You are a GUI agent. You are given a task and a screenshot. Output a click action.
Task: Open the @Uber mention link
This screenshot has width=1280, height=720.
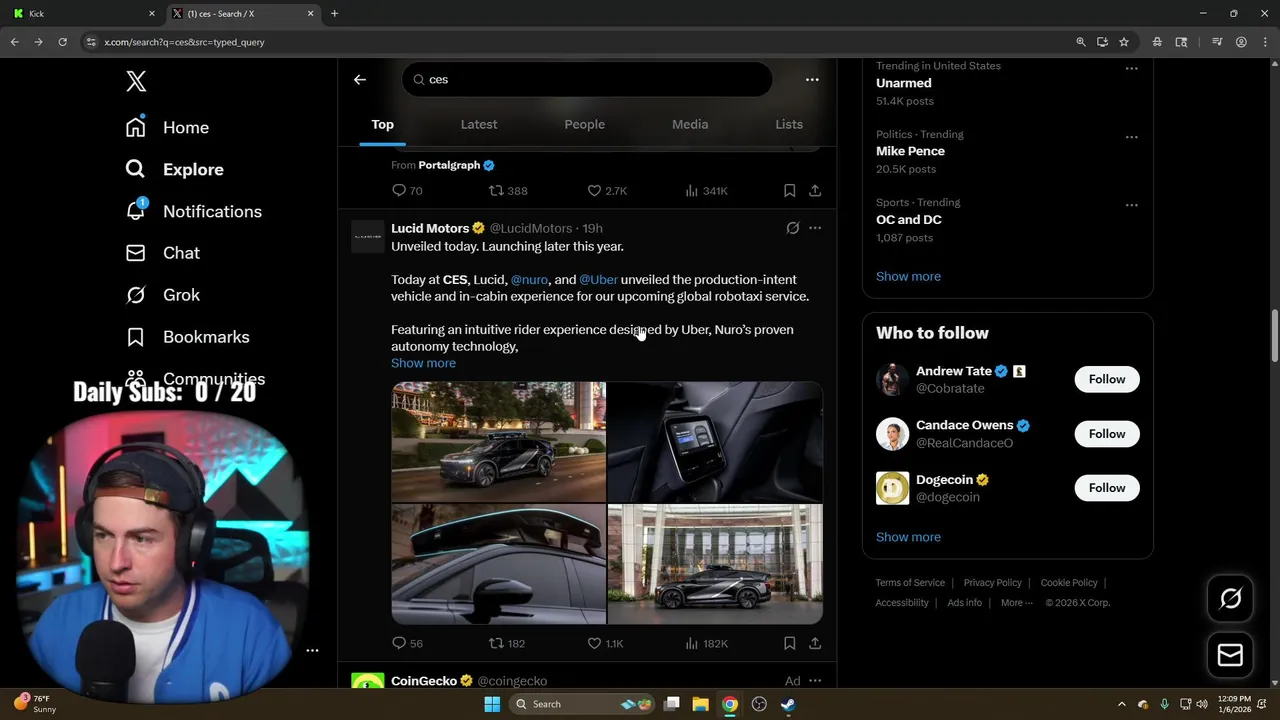tap(598, 280)
